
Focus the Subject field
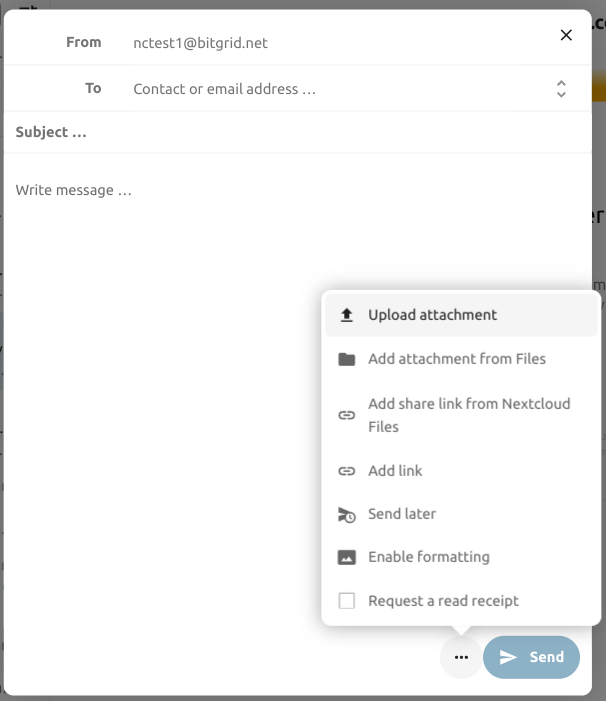coord(300,132)
